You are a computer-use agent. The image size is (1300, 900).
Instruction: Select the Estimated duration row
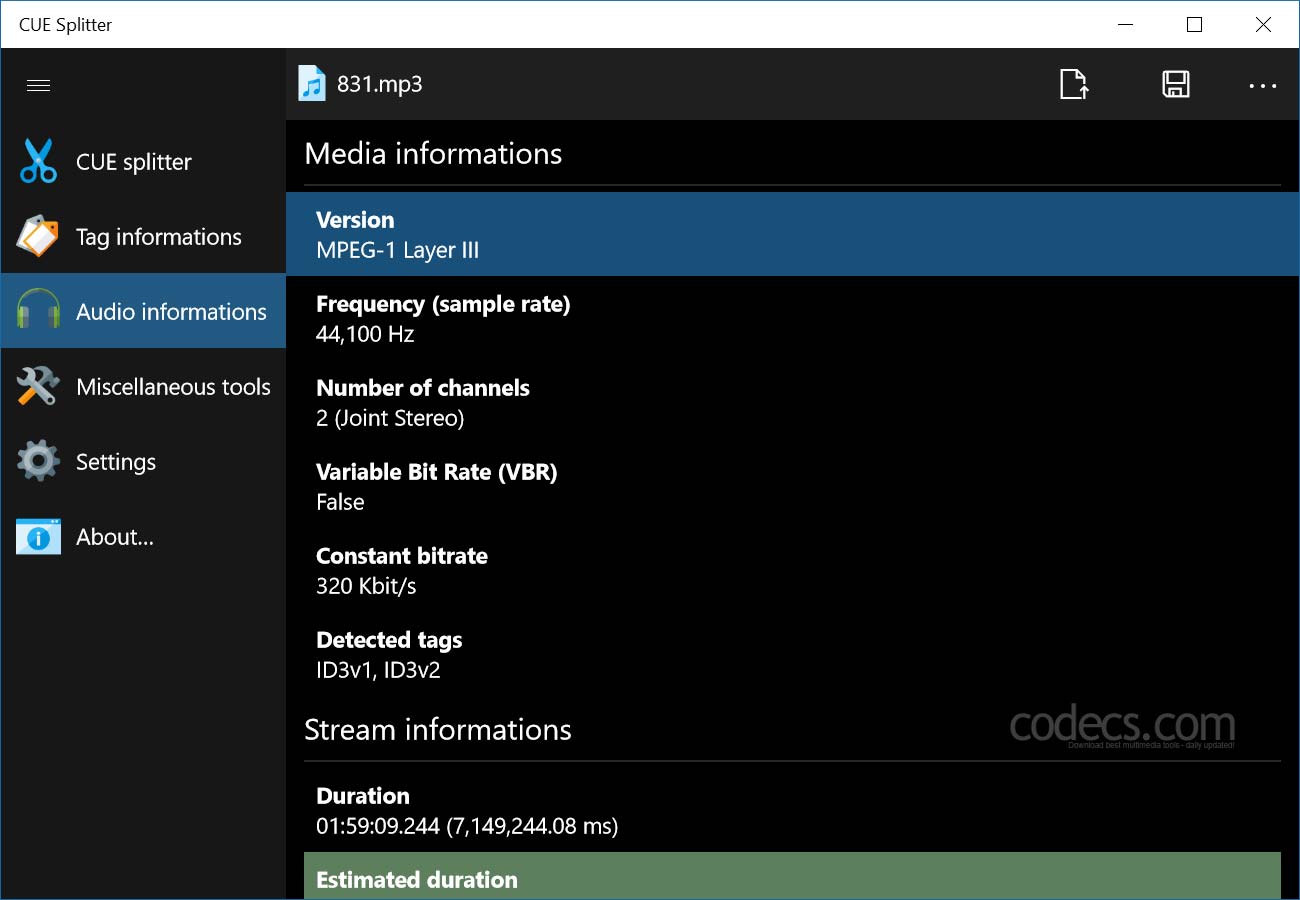coord(792,876)
